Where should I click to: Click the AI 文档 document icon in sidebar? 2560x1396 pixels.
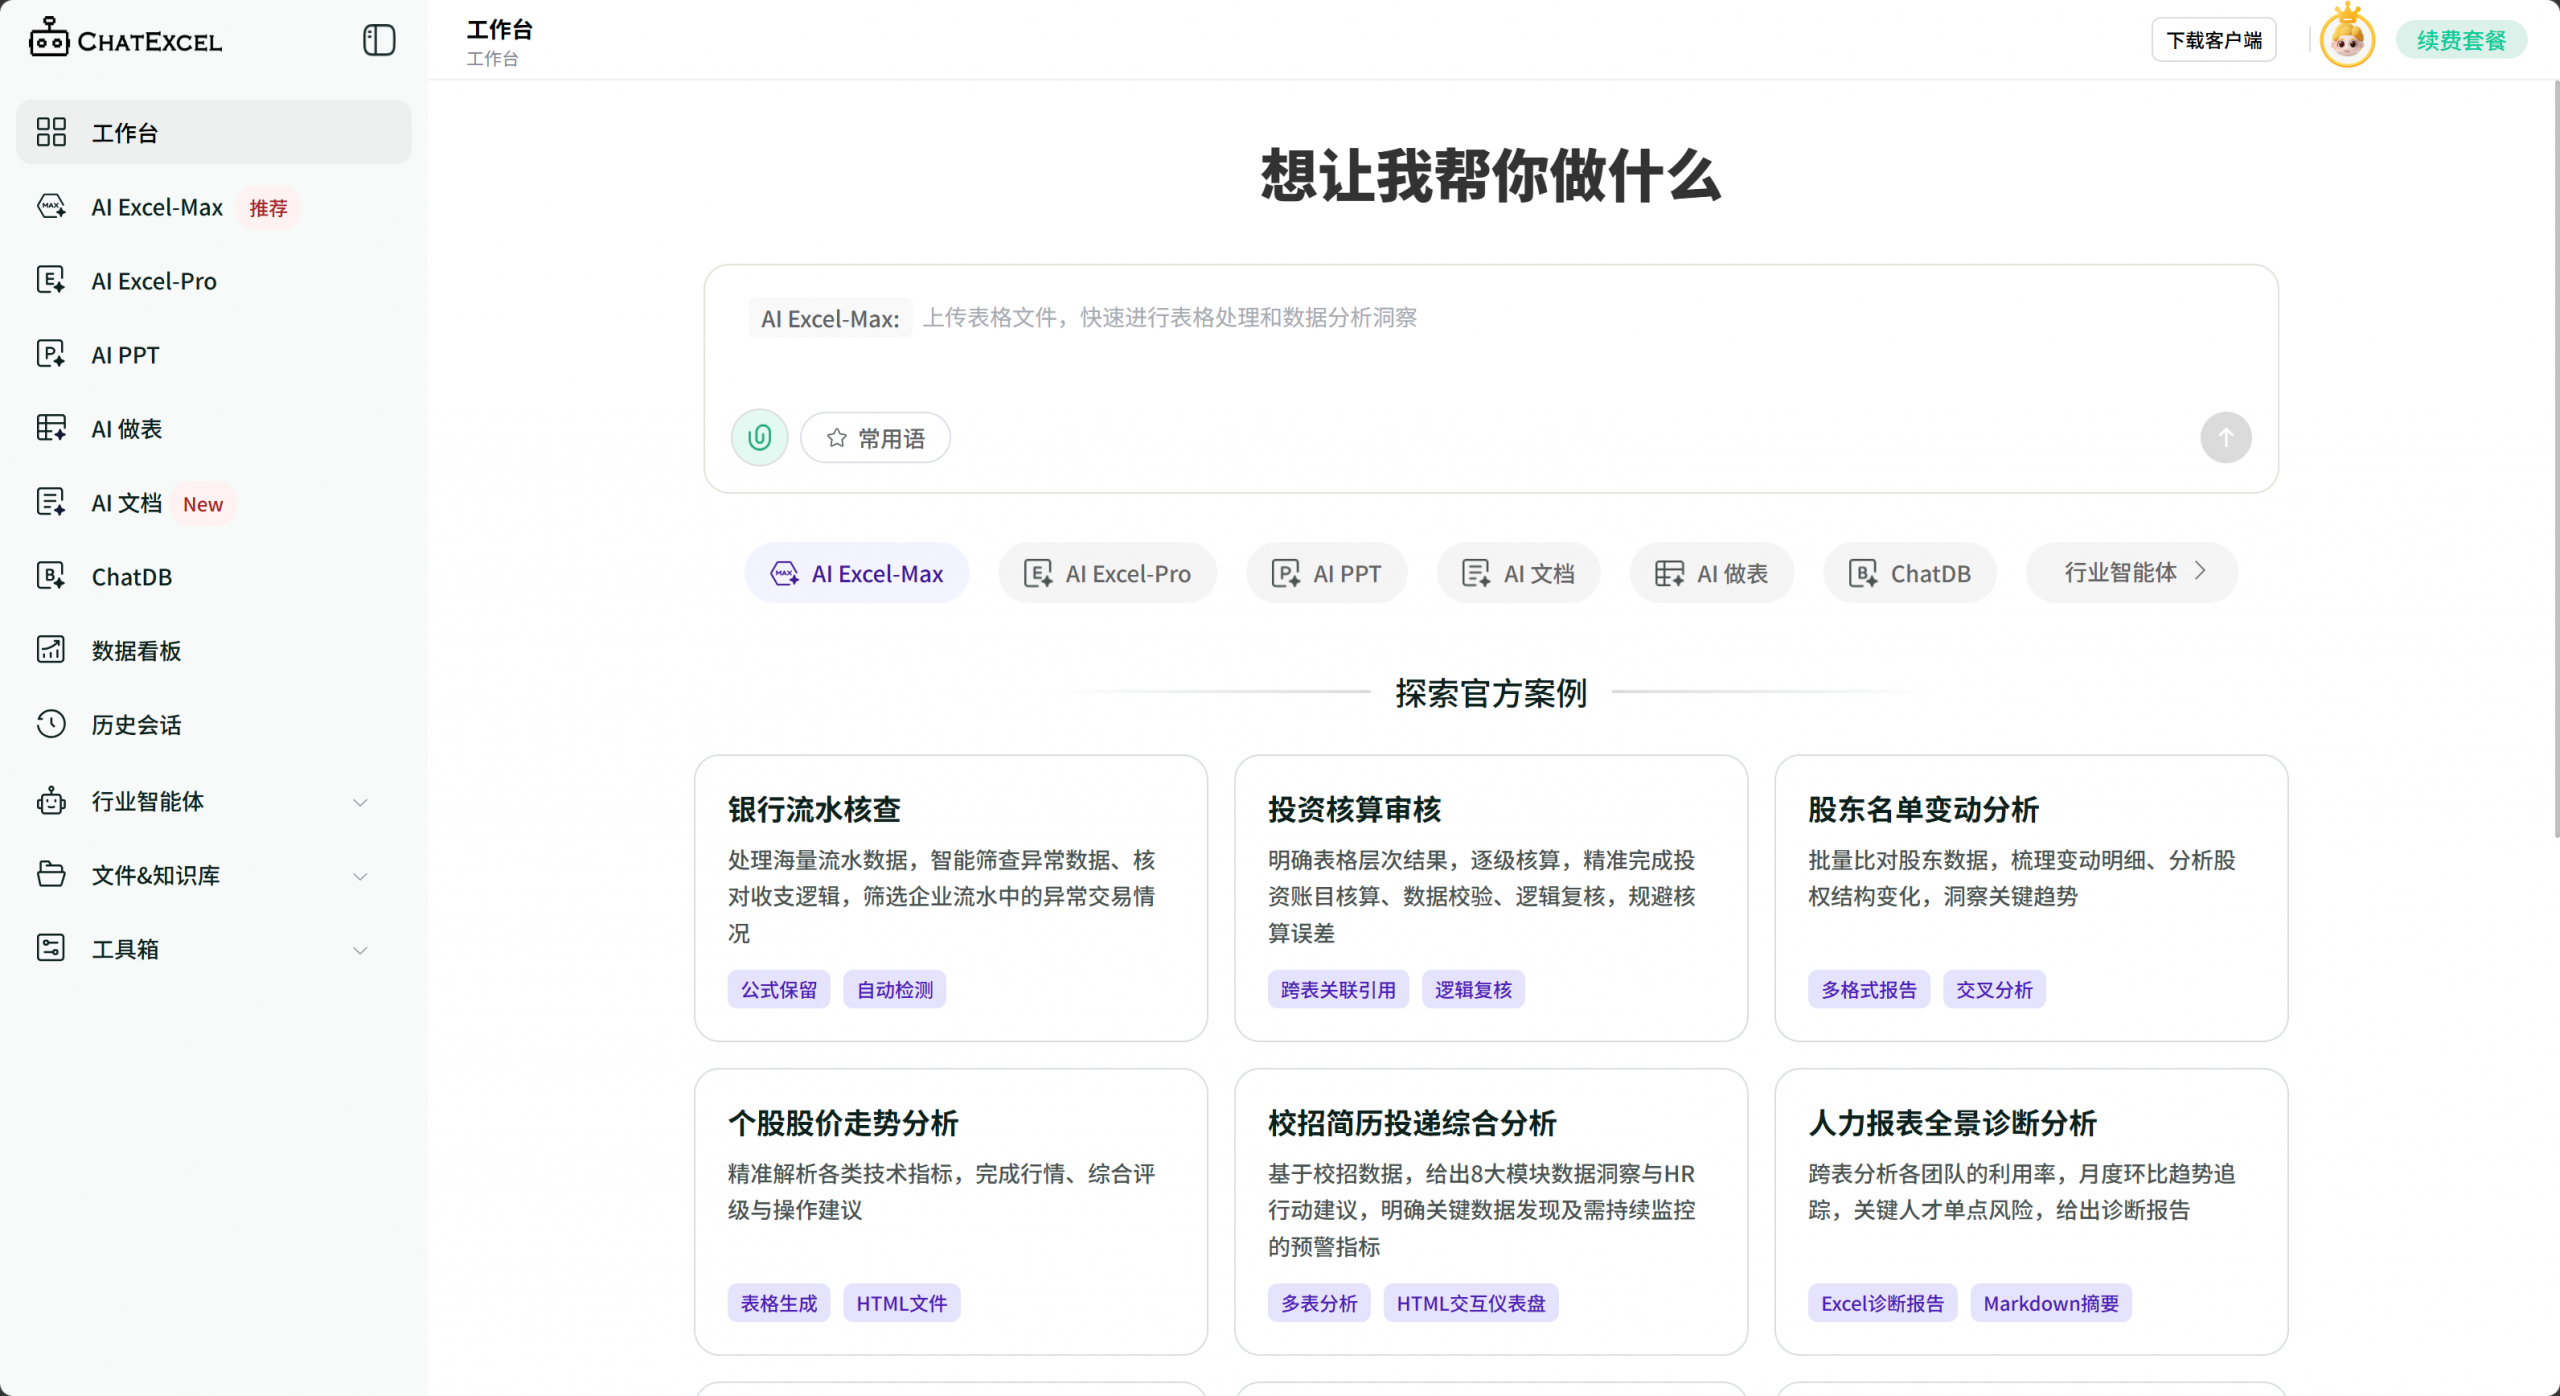click(51, 502)
